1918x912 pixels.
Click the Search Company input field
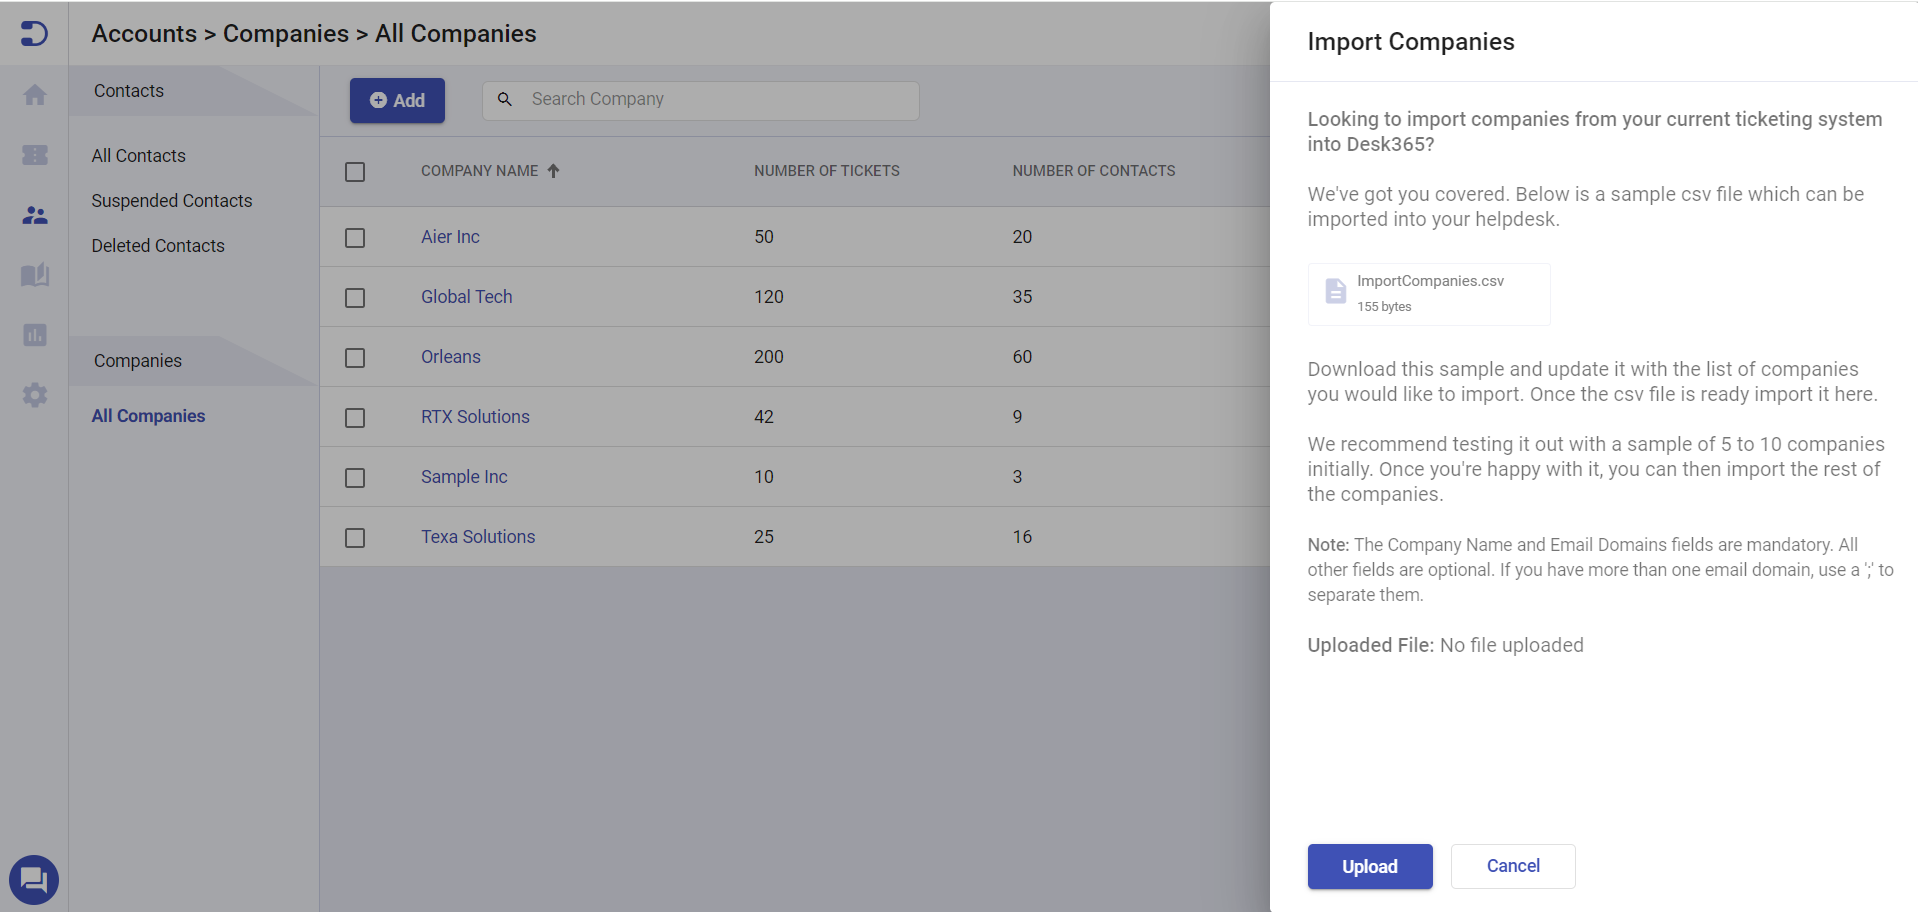tap(700, 99)
